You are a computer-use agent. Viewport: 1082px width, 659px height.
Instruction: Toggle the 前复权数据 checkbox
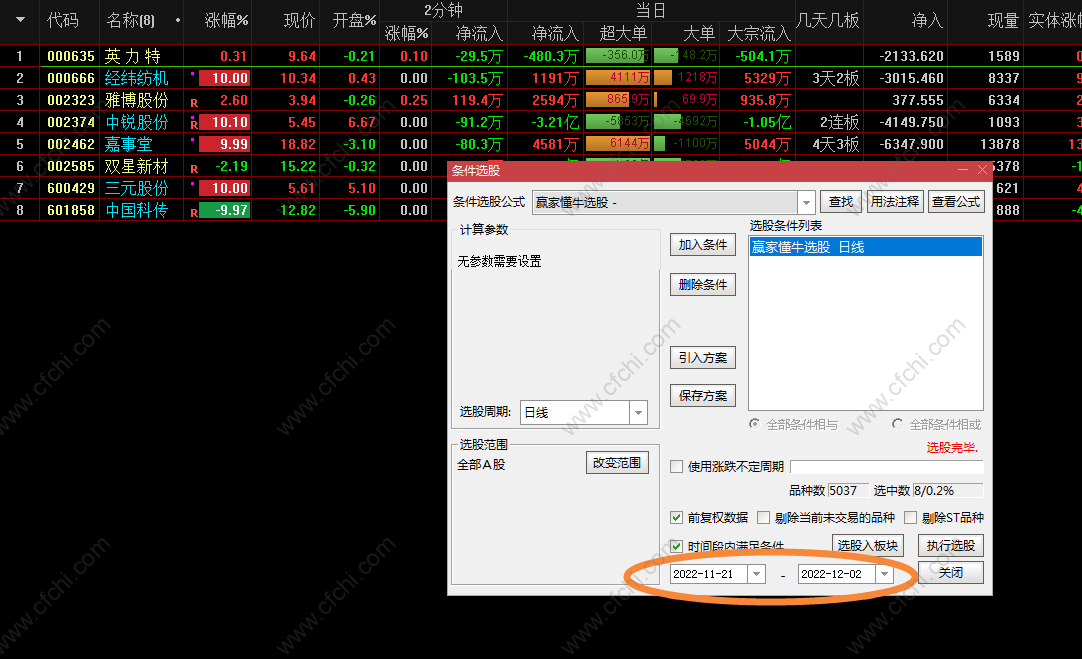(x=676, y=517)
